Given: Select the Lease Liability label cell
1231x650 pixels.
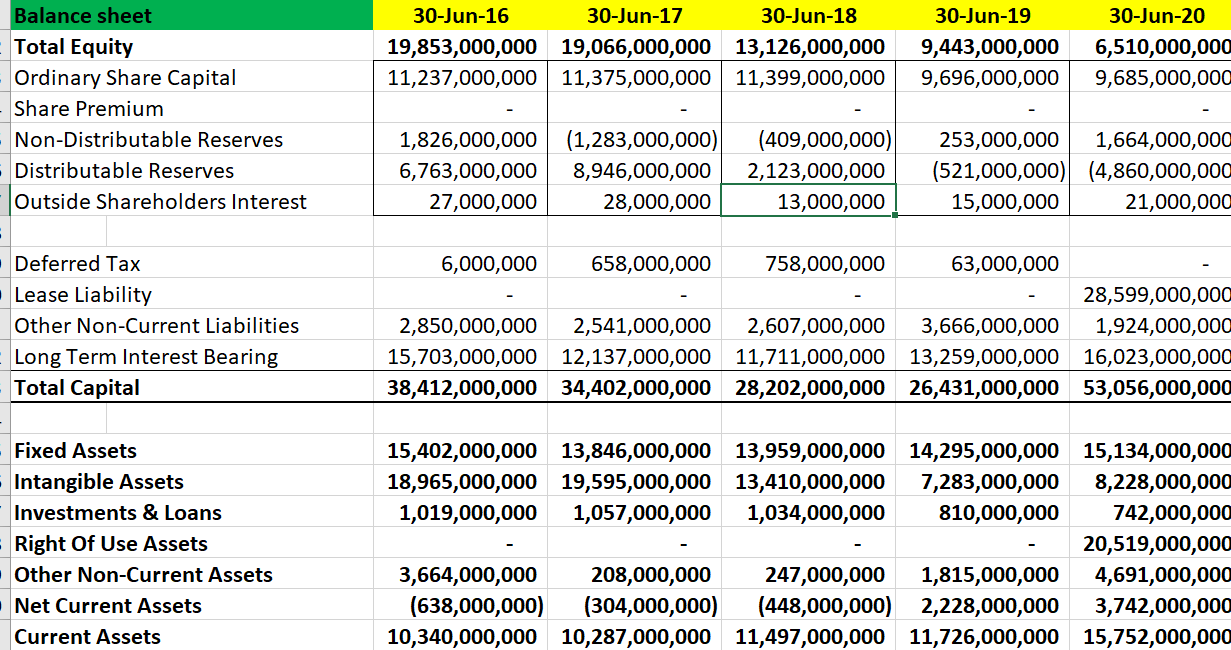Looking at the screenshot, I should tap(72, 294).
